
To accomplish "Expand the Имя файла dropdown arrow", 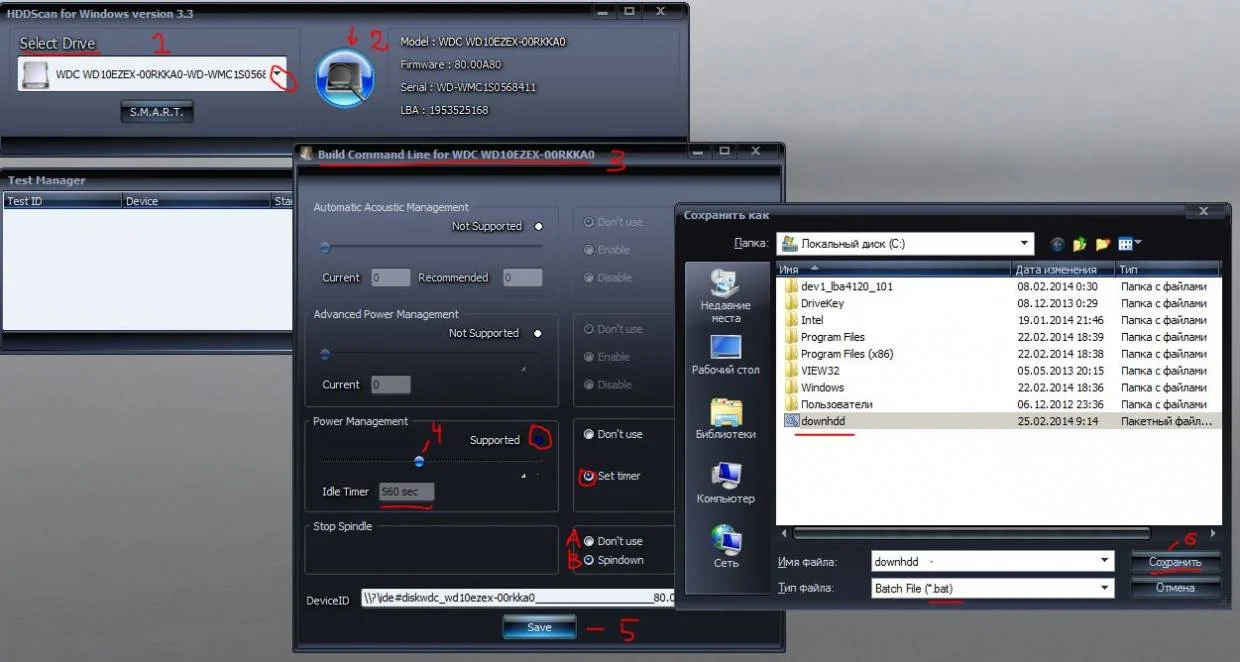I will [1105, 562].
